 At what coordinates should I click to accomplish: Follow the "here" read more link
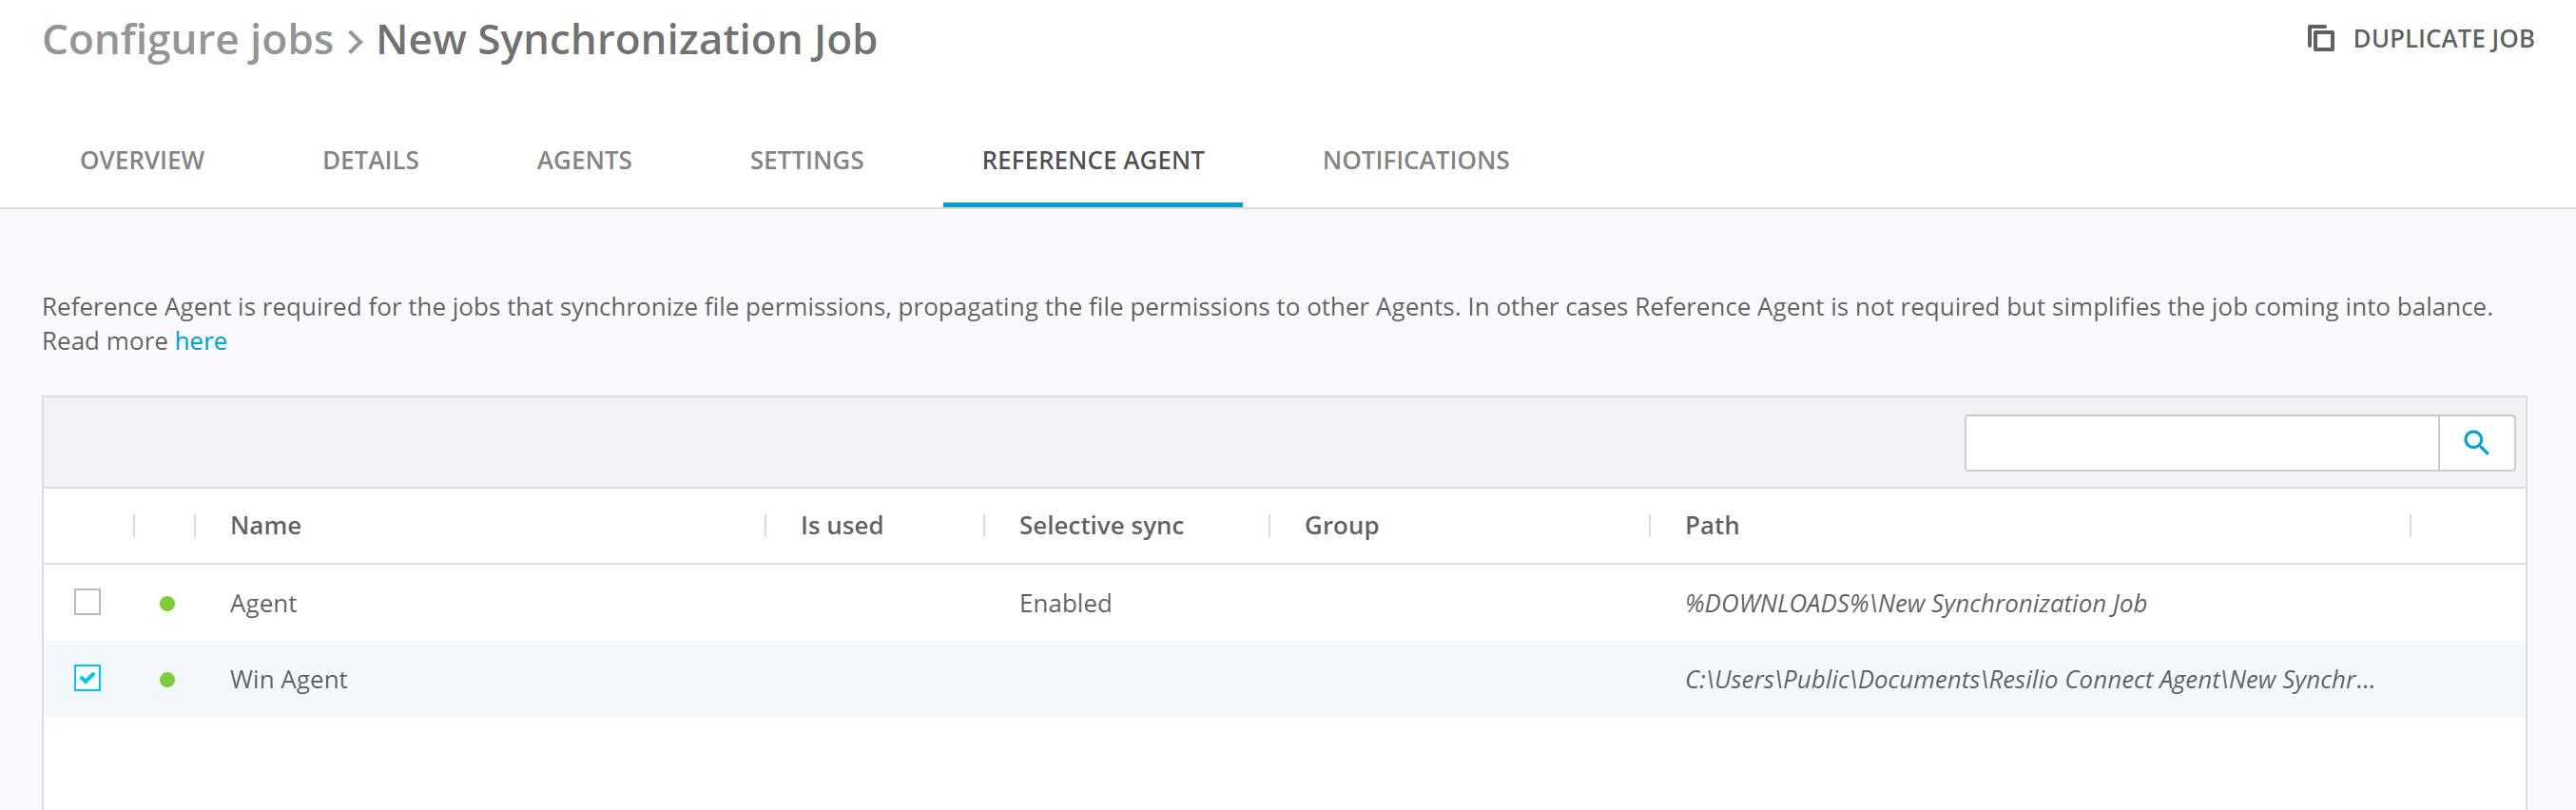pos(201,341)
